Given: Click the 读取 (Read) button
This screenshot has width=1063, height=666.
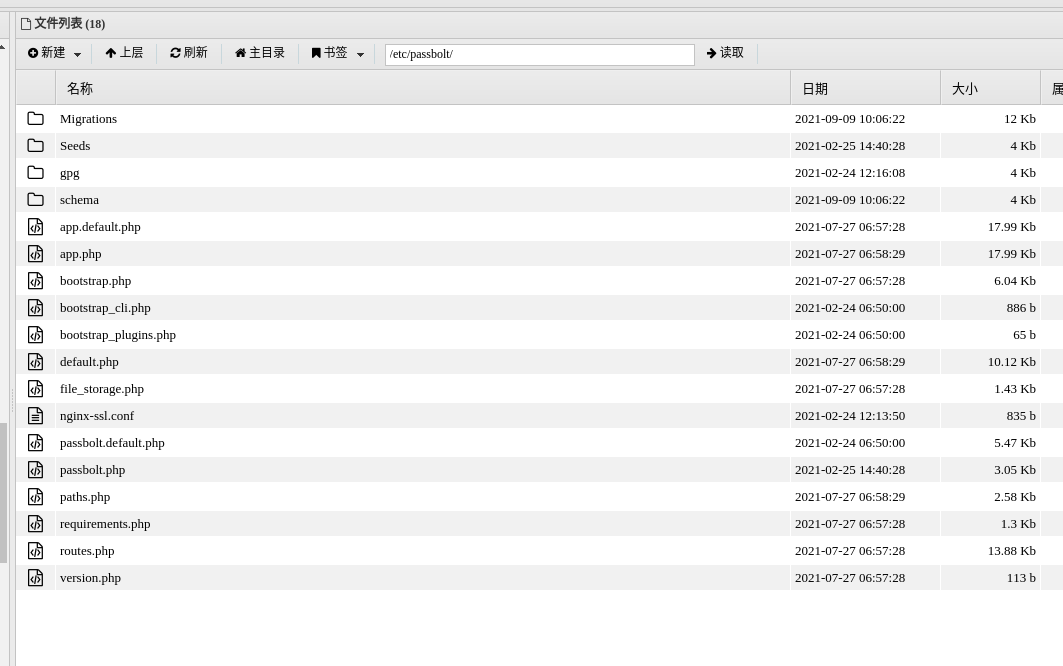Looking at the screenshot, I should pyautogui.click(x=725, y=53).
